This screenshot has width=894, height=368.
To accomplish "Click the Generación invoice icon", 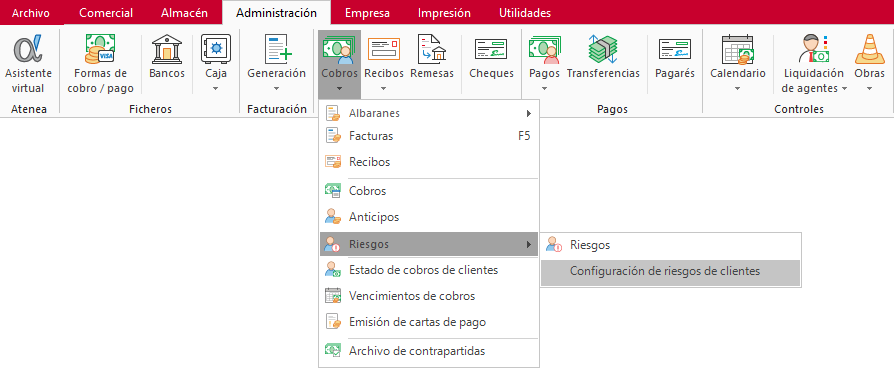I will 277,49.
